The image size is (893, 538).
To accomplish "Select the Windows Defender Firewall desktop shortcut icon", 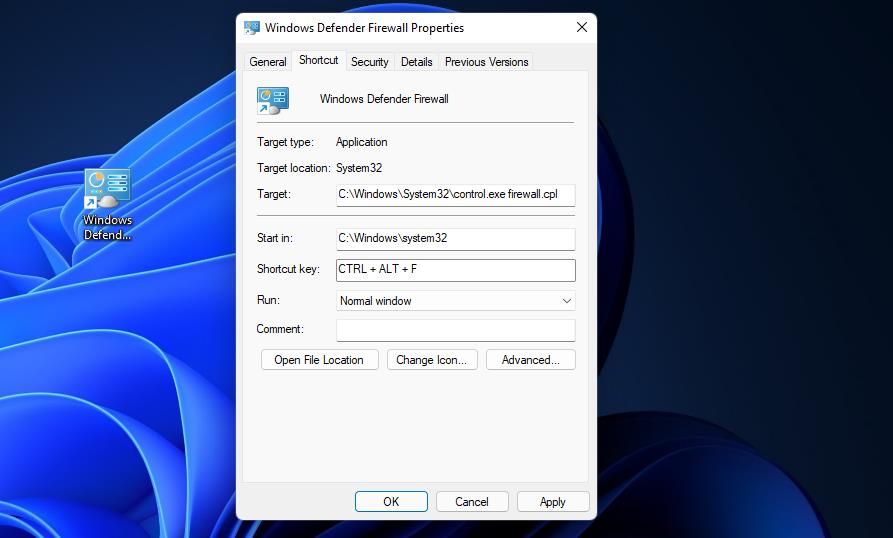I will click(x=107, y=188).
